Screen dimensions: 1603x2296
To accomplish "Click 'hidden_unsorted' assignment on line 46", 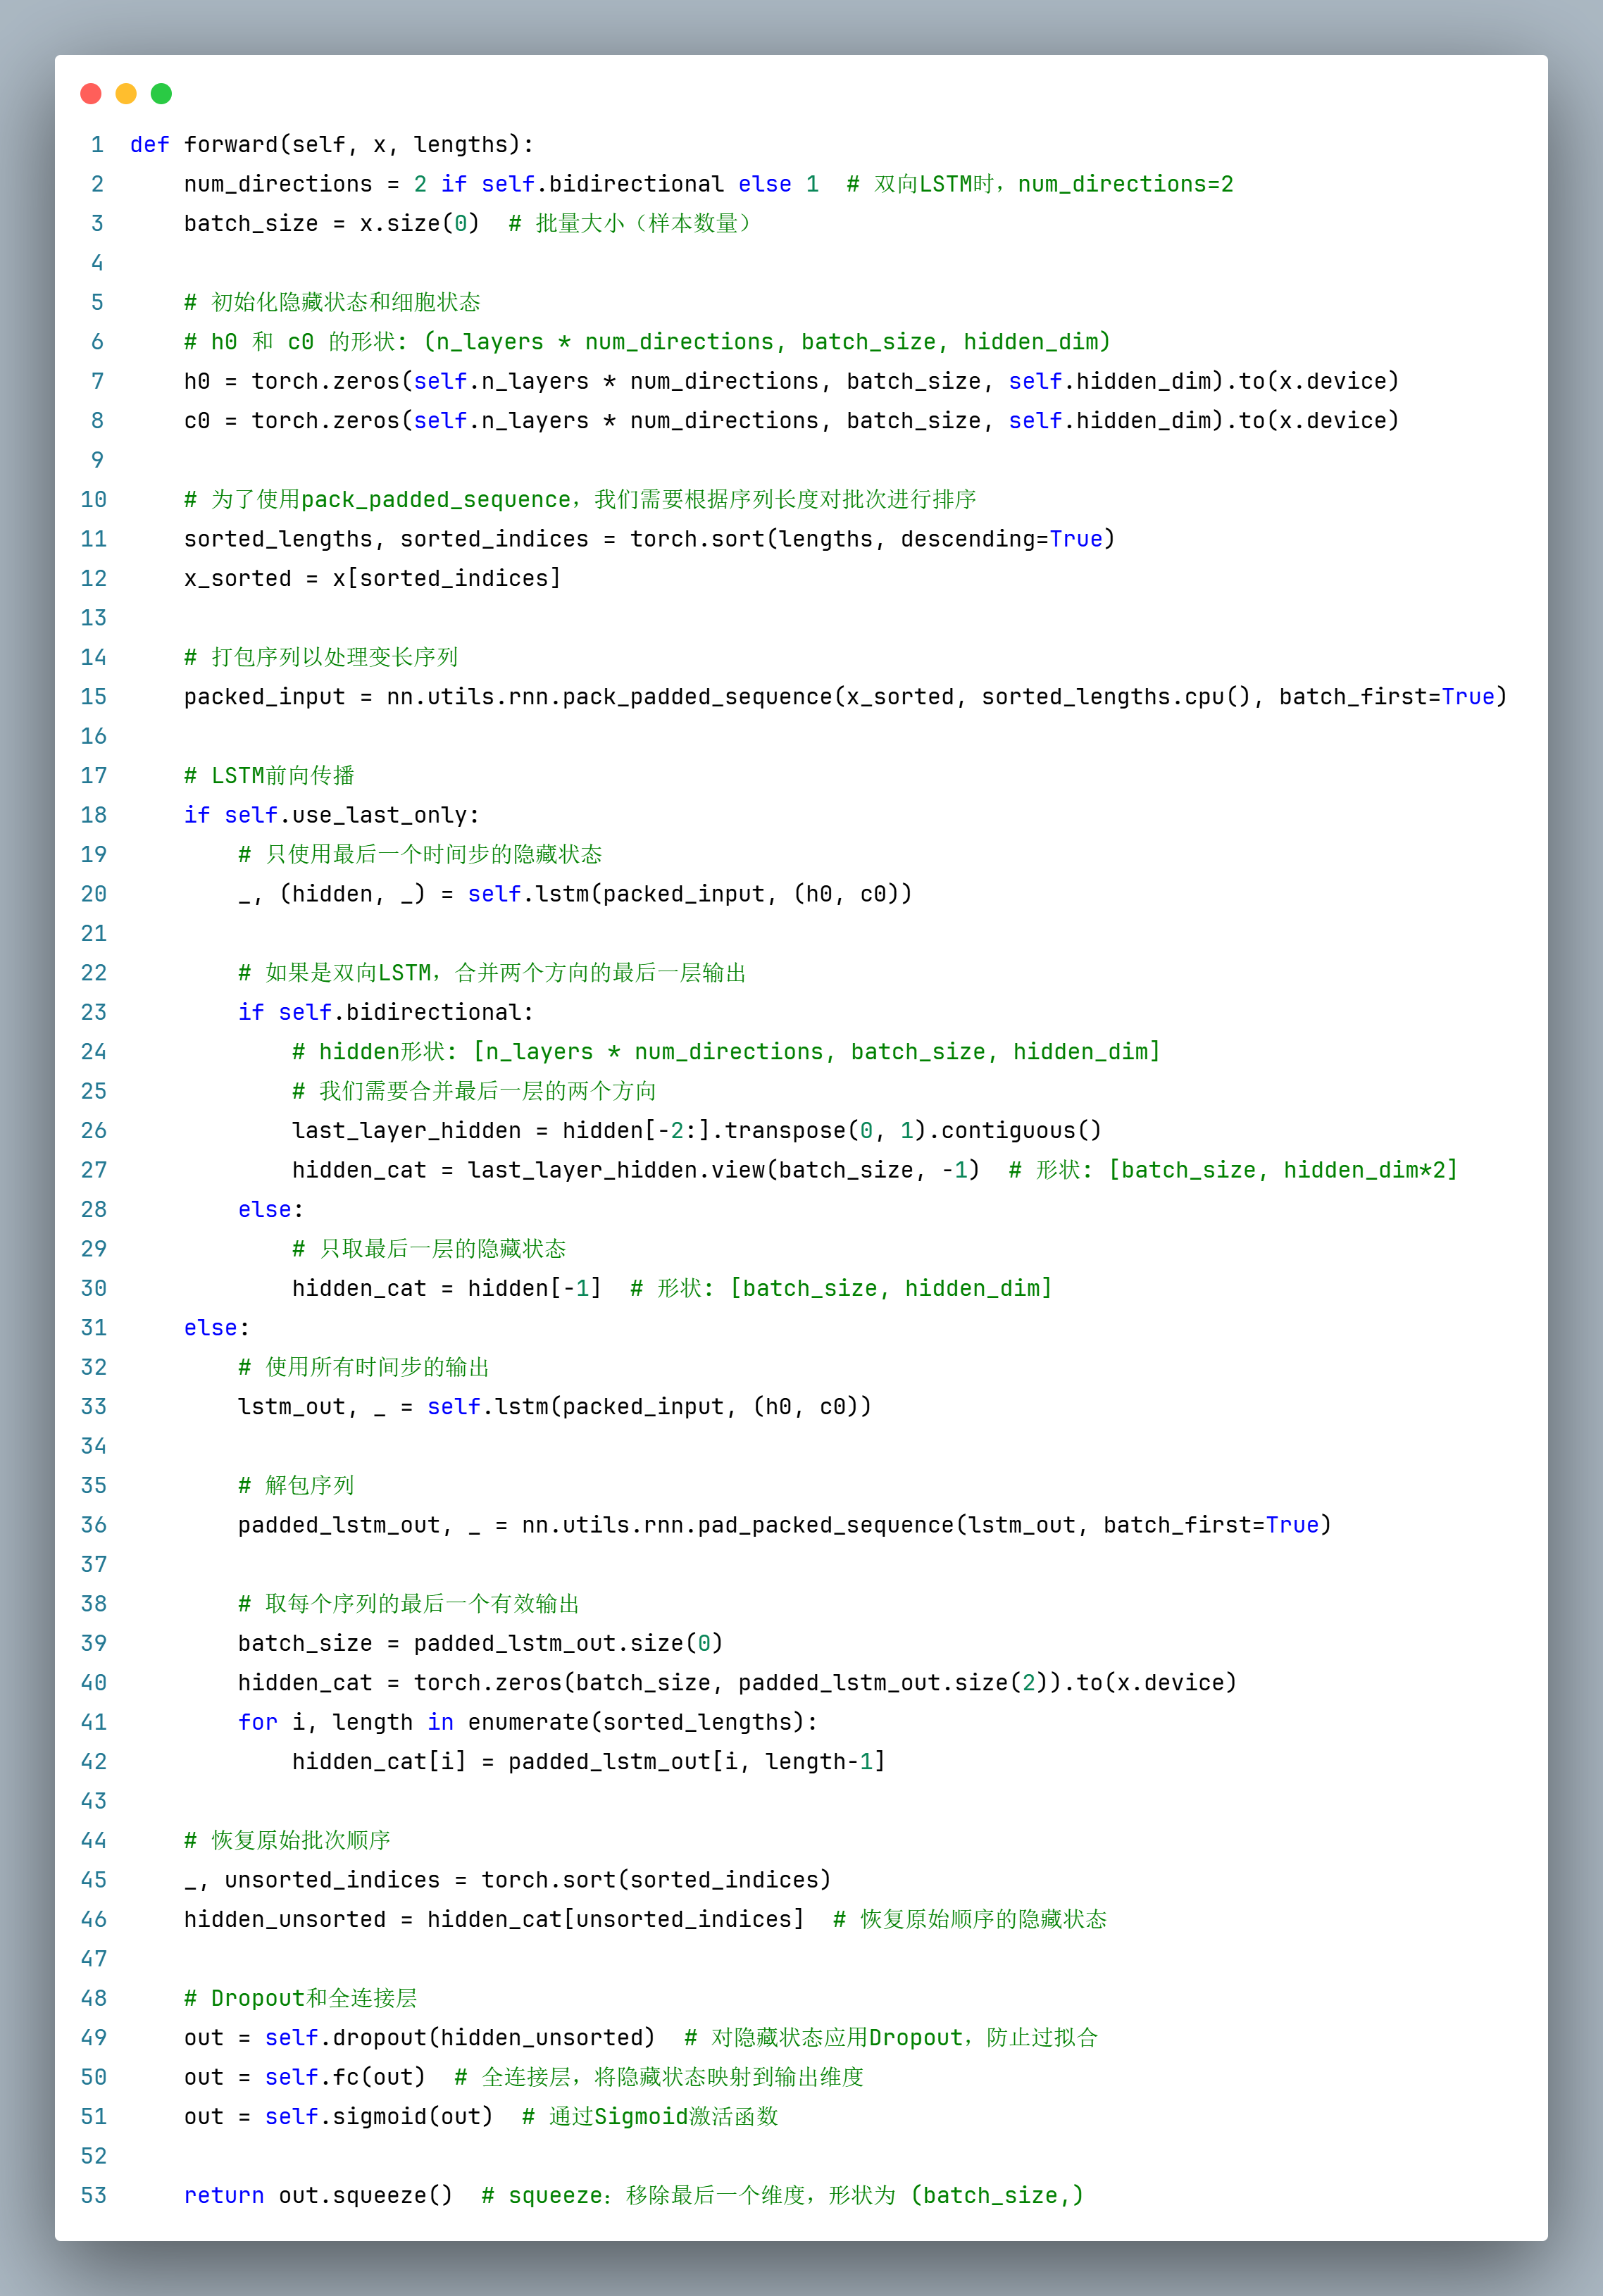I will (x=284, y=1919).
